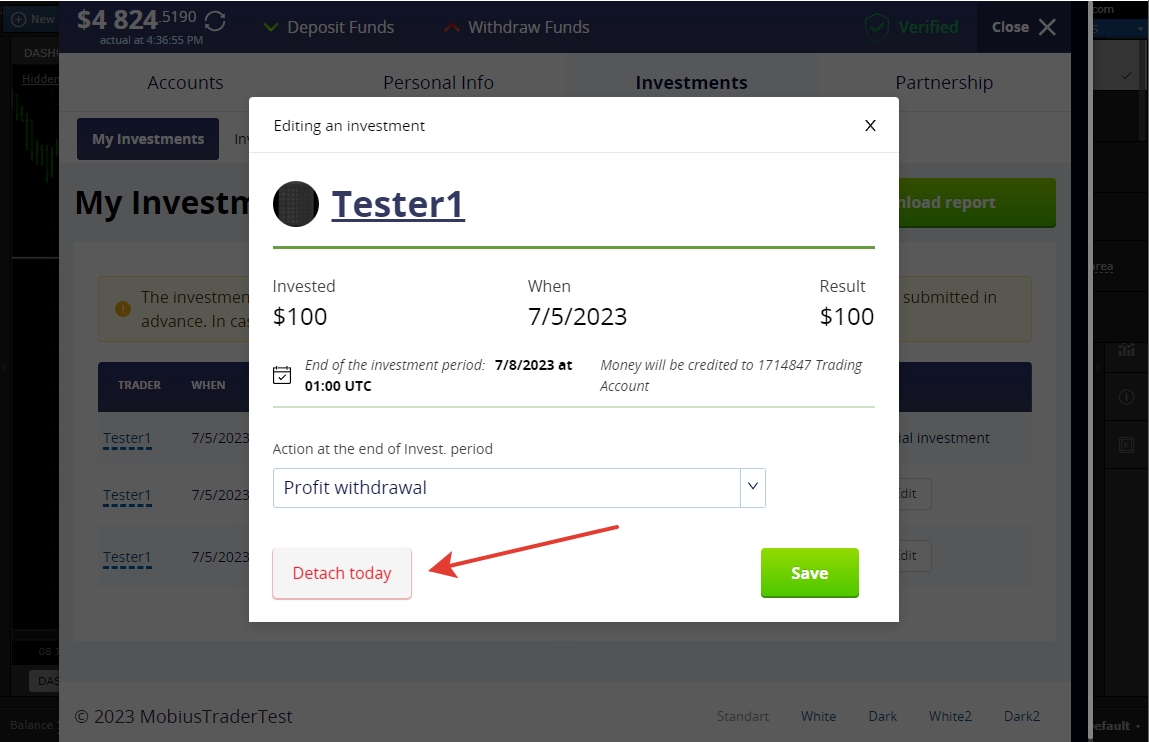Viewport: 1149px width, 742px height.
Task: Click the Close X in top bar
Action: tap(1048, 27)
